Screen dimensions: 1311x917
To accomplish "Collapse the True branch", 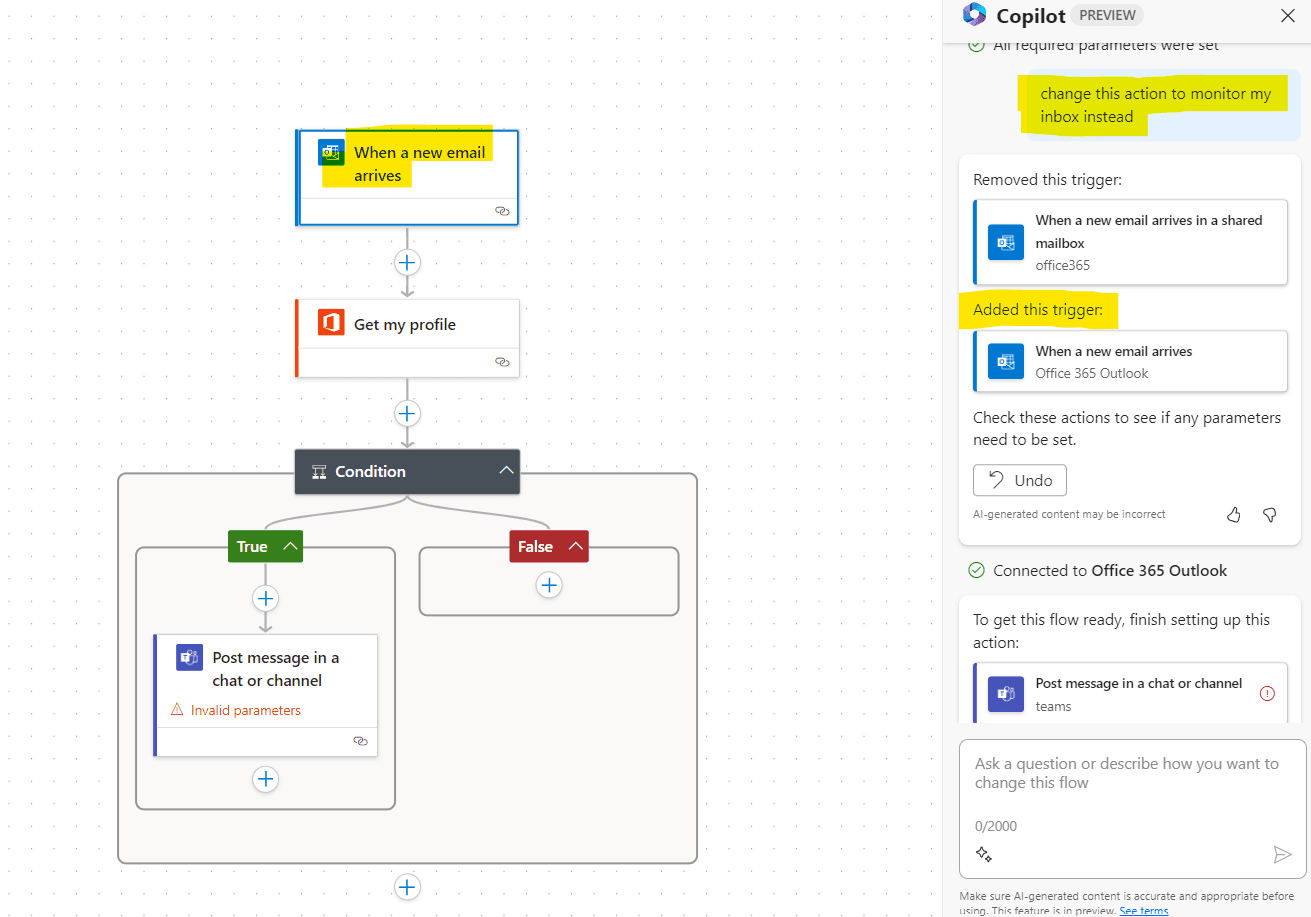I will click(290, 546).
